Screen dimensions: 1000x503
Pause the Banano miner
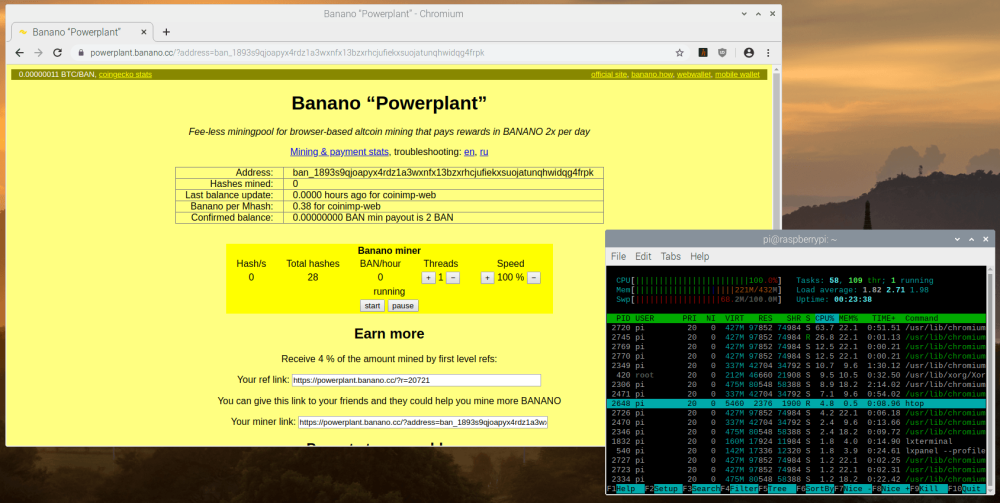[403, 306]
